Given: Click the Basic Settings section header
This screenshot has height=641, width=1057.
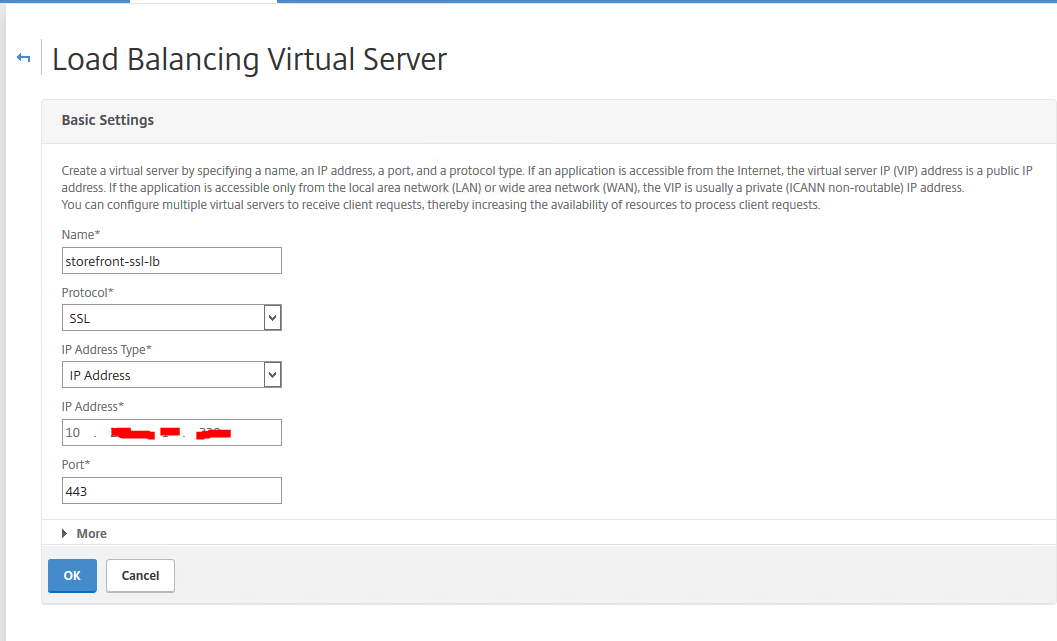Looking at the screenshot, I should click(108, 120).
